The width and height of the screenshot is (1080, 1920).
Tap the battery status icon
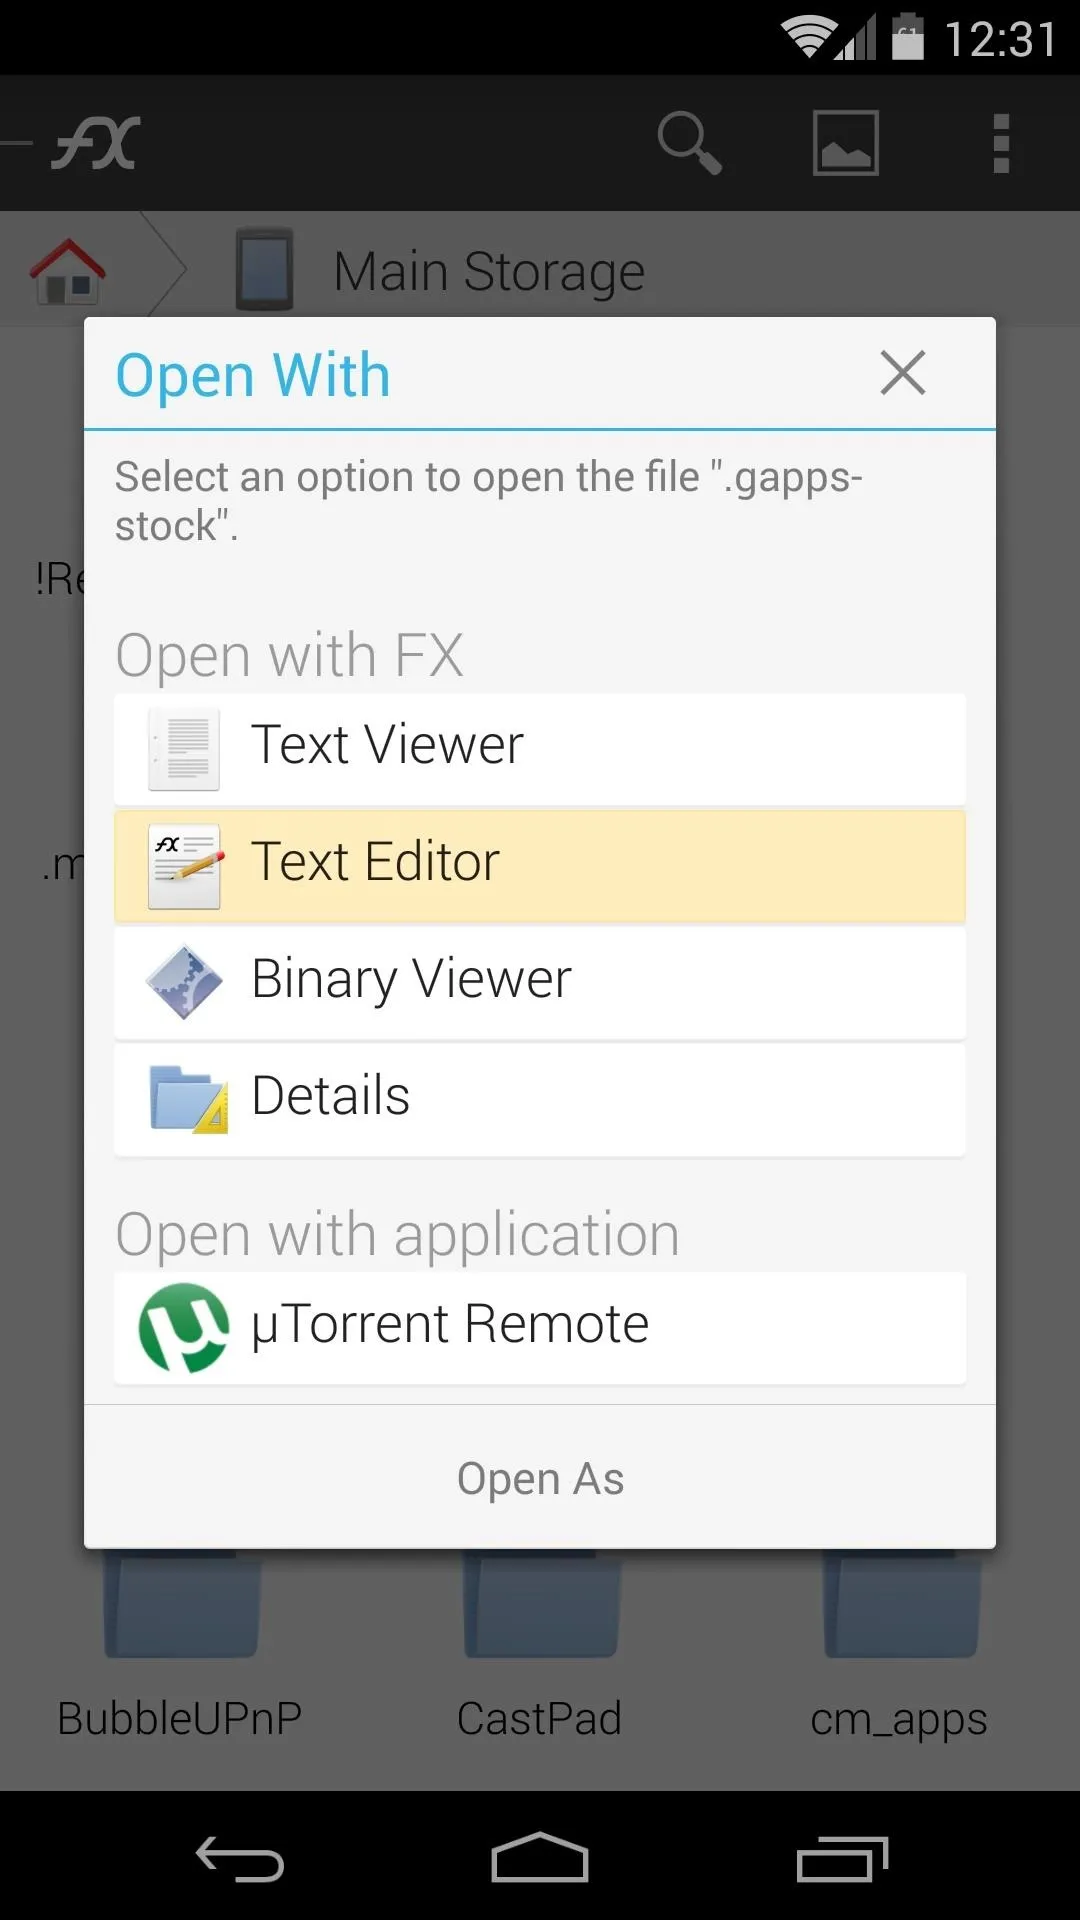(x=908, y=37)
